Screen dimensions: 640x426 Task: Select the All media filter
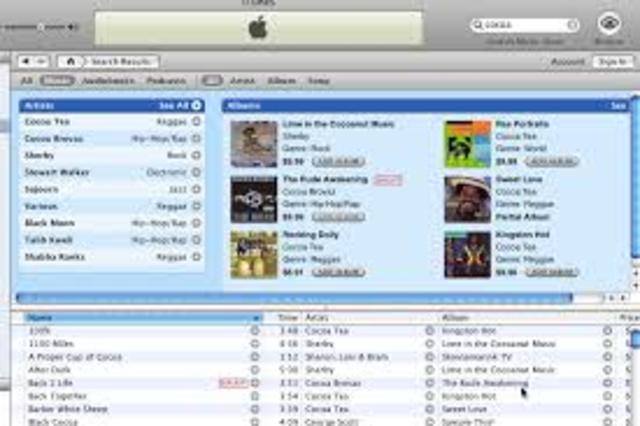click(x=27, y=80)
